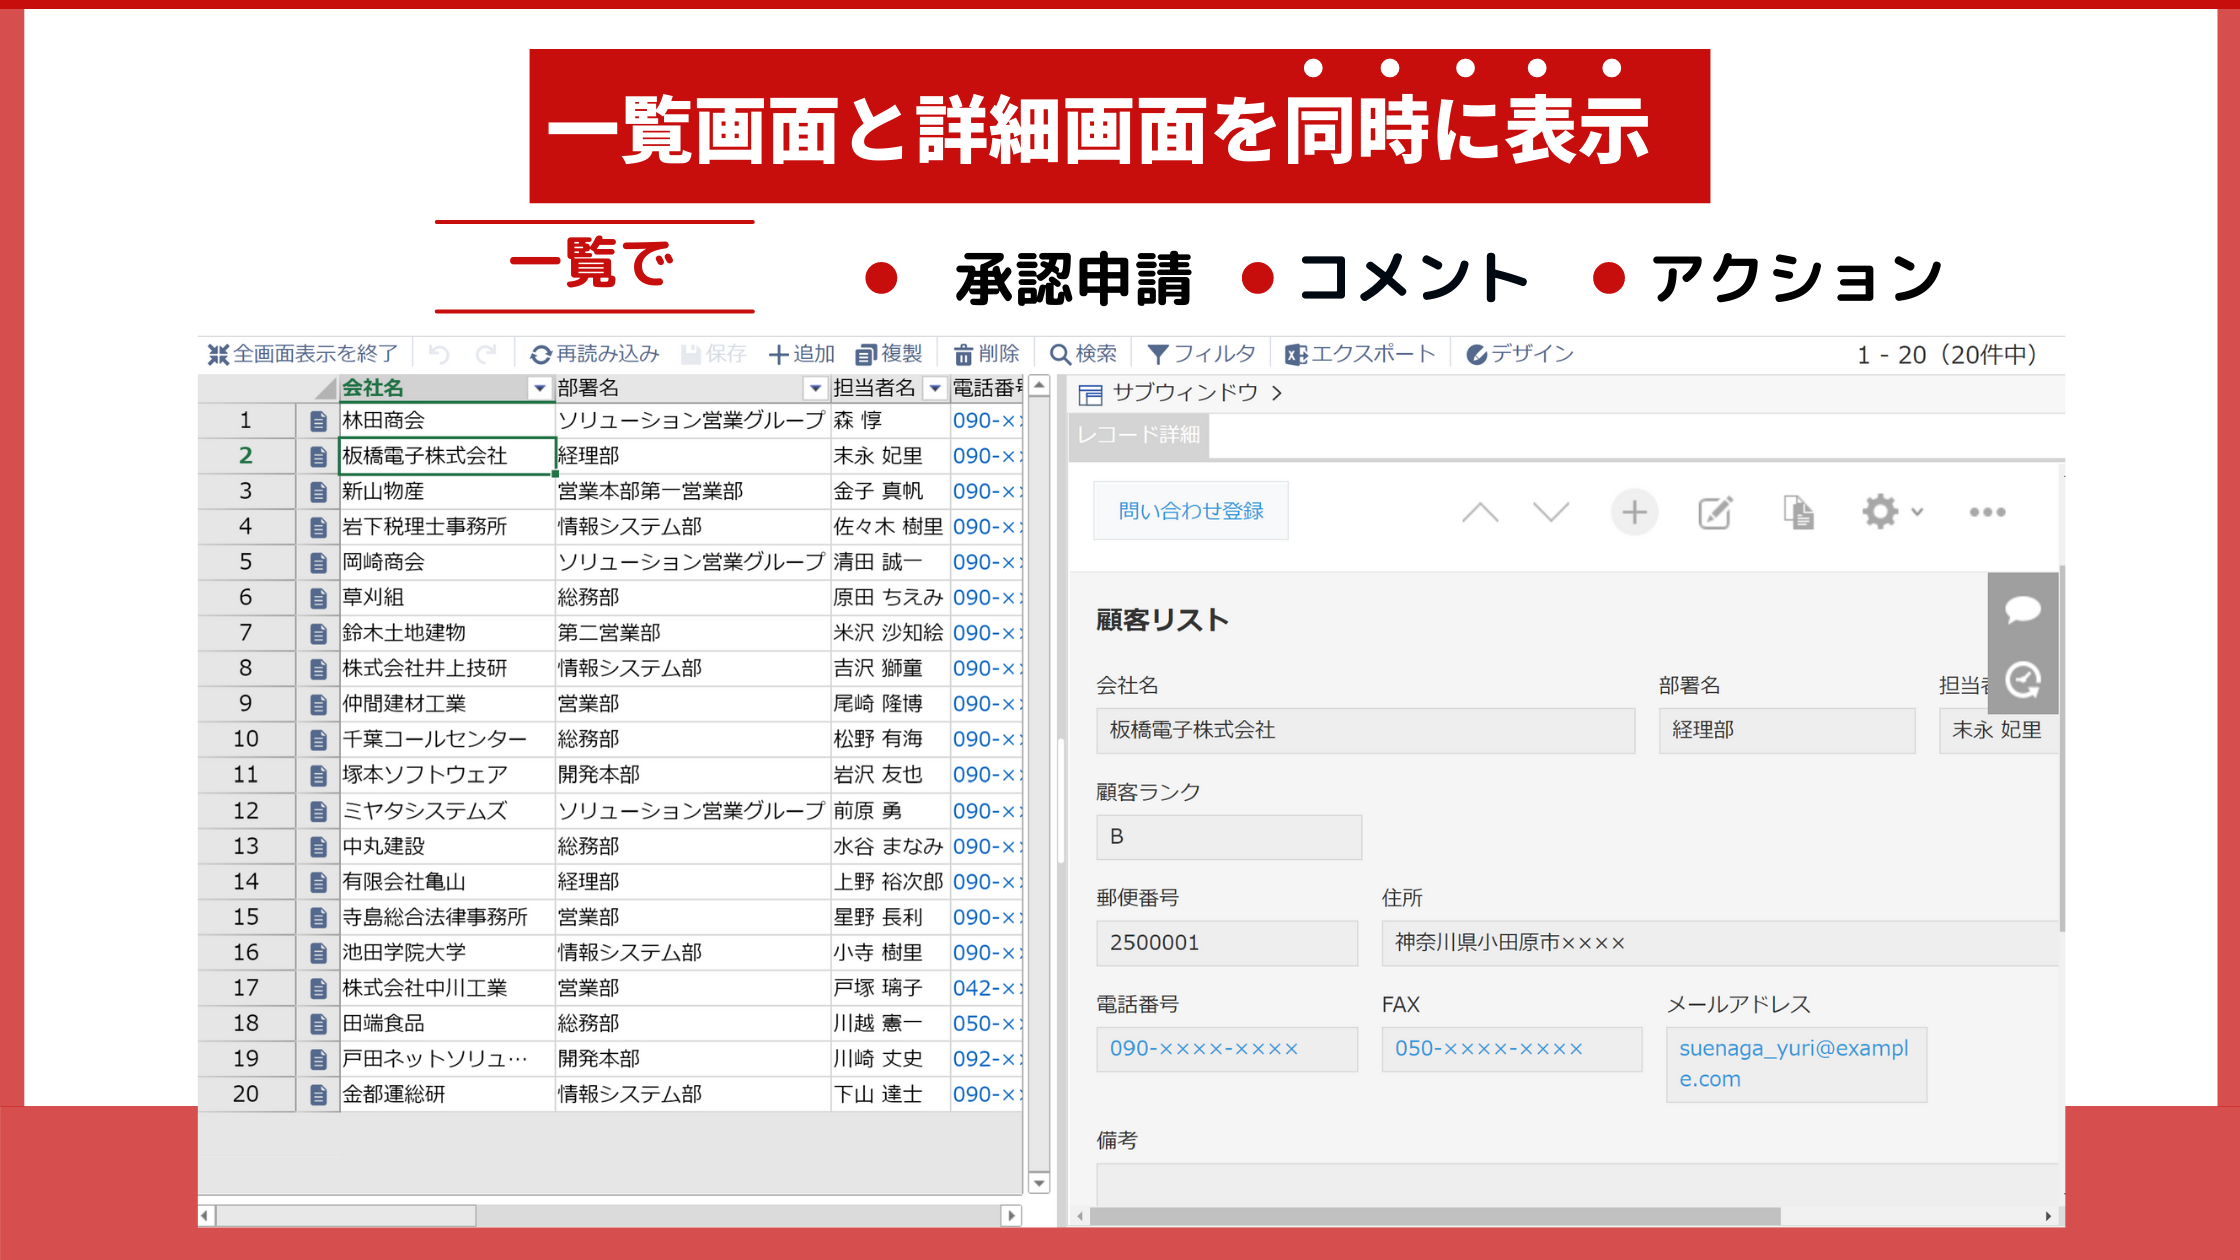The height and width of the screenshot is (1260, 2240).
Task: Open the three-dots more options menu
Action: pyautogui.click(x=1987, y=512)
